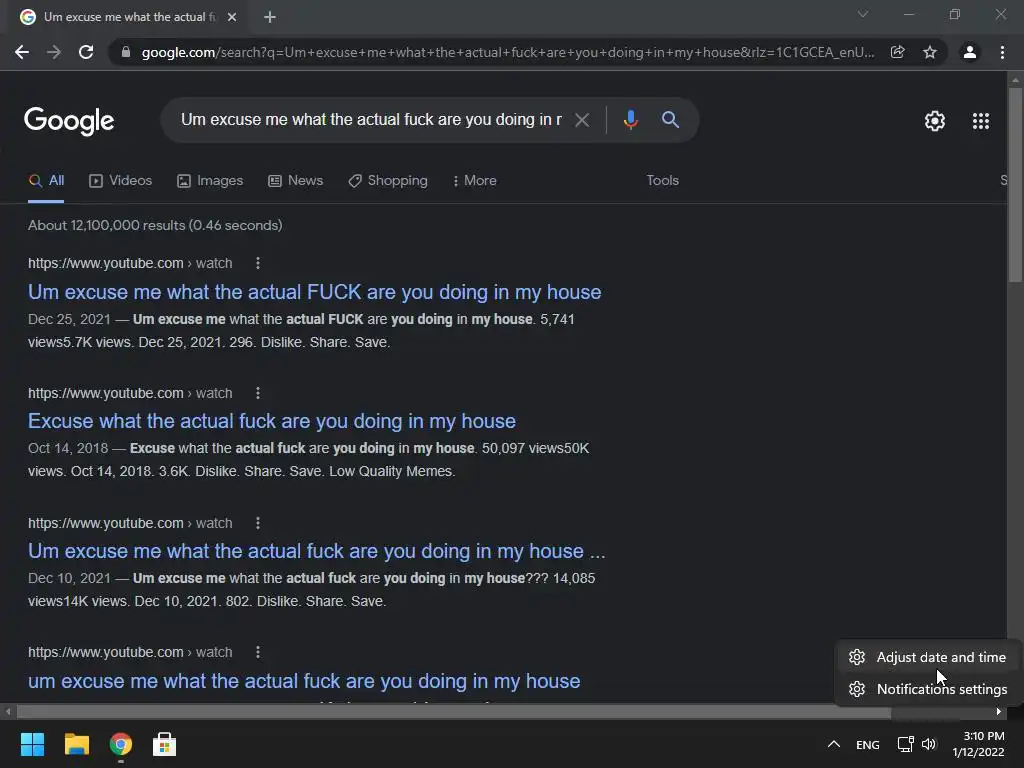Select the All results tab
The height and width of the screenshot is (768, 1024).
click(46, 181)
